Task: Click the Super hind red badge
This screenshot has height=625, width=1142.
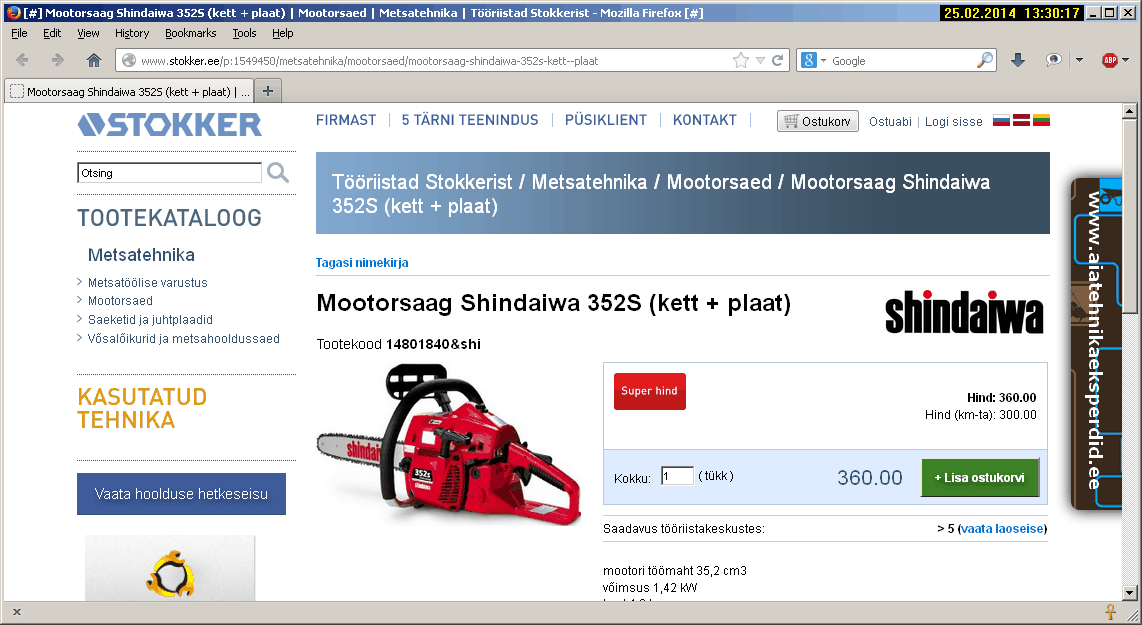Action: click(x=650, y=391)
